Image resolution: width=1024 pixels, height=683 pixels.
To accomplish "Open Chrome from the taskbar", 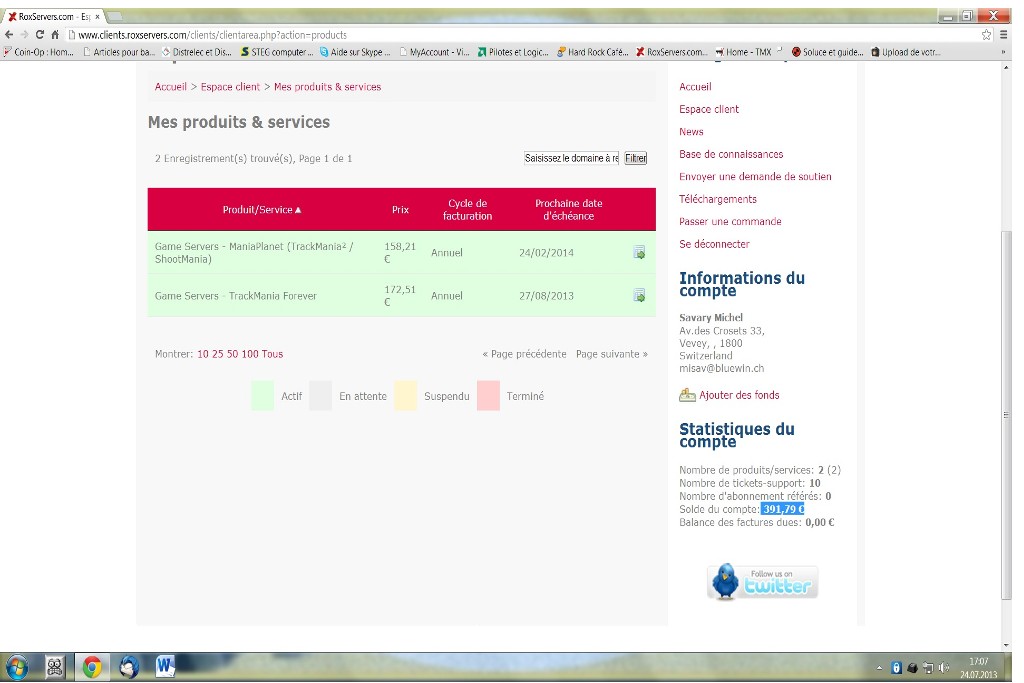I will (91, 667).
